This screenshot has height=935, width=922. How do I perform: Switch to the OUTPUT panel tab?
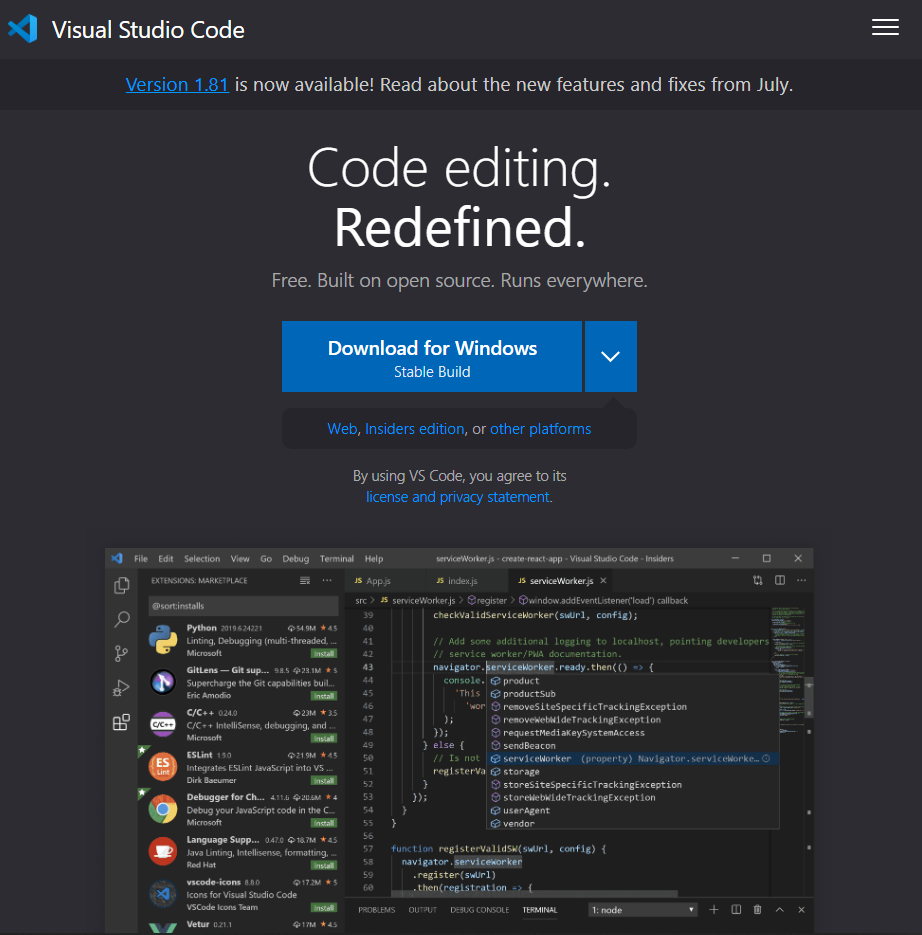(x=422, y=910)
